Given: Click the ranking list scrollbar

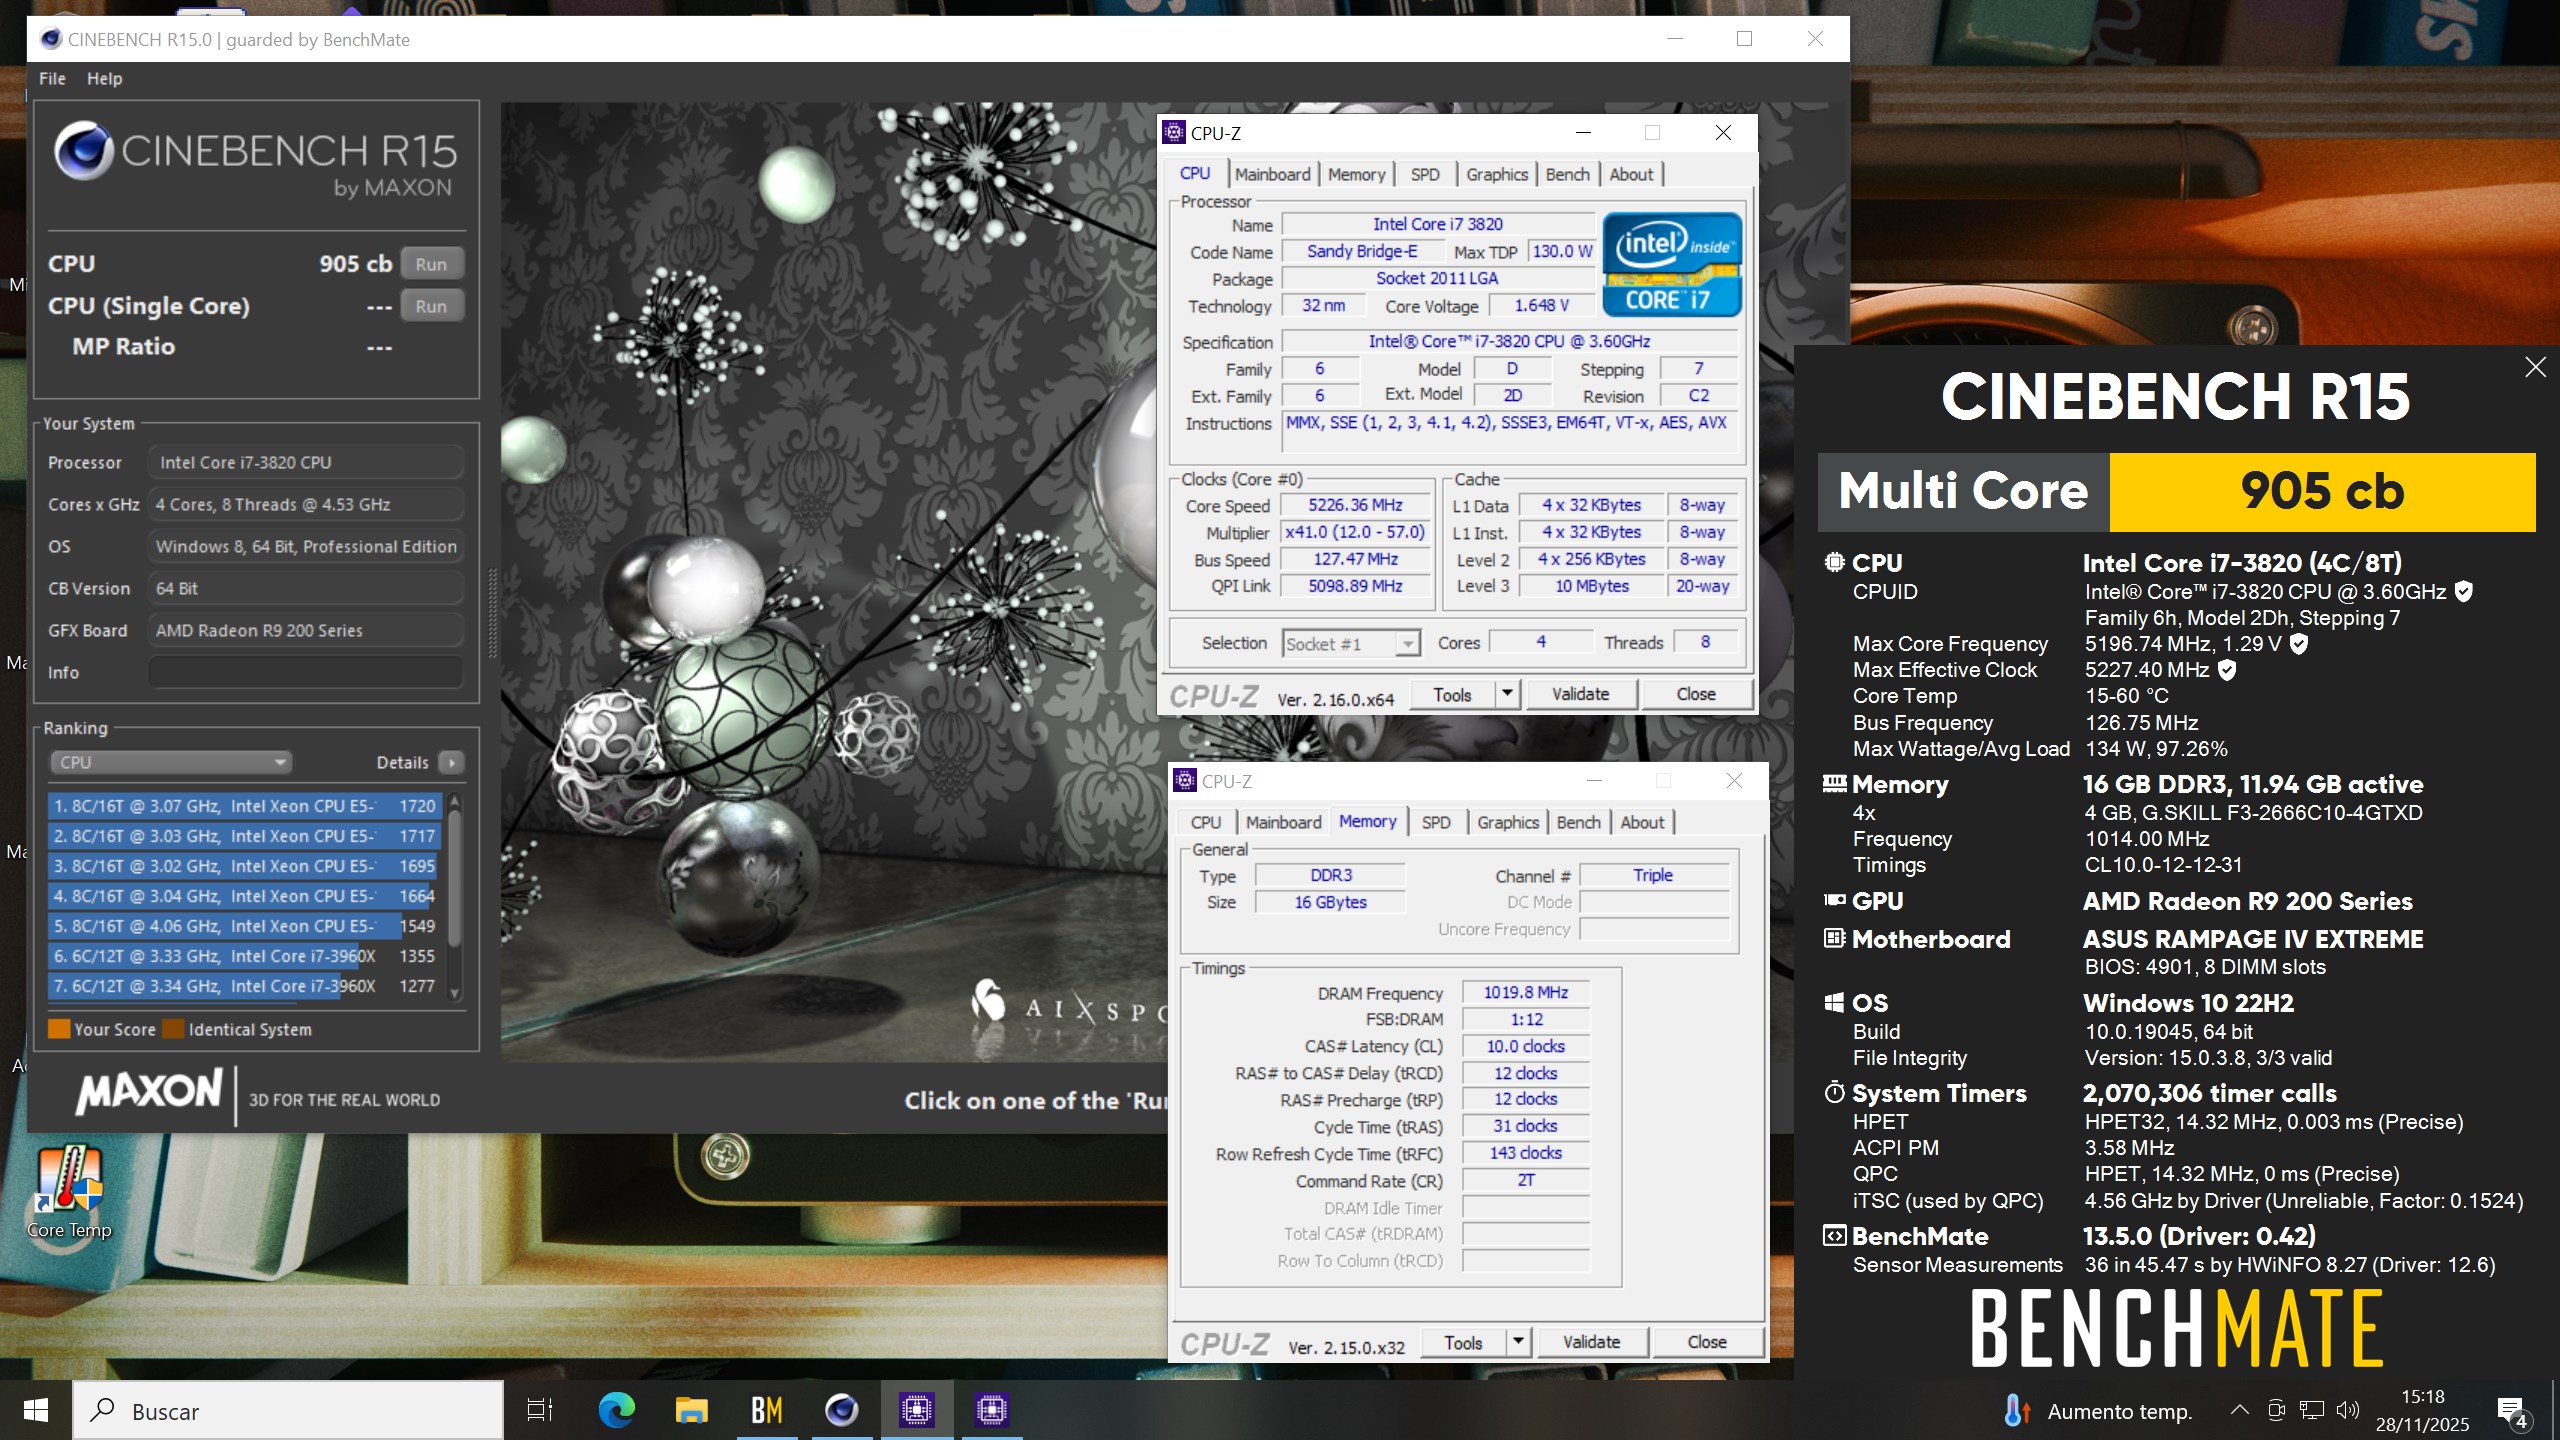Looking at the screenshot, I should click(455, 880).
